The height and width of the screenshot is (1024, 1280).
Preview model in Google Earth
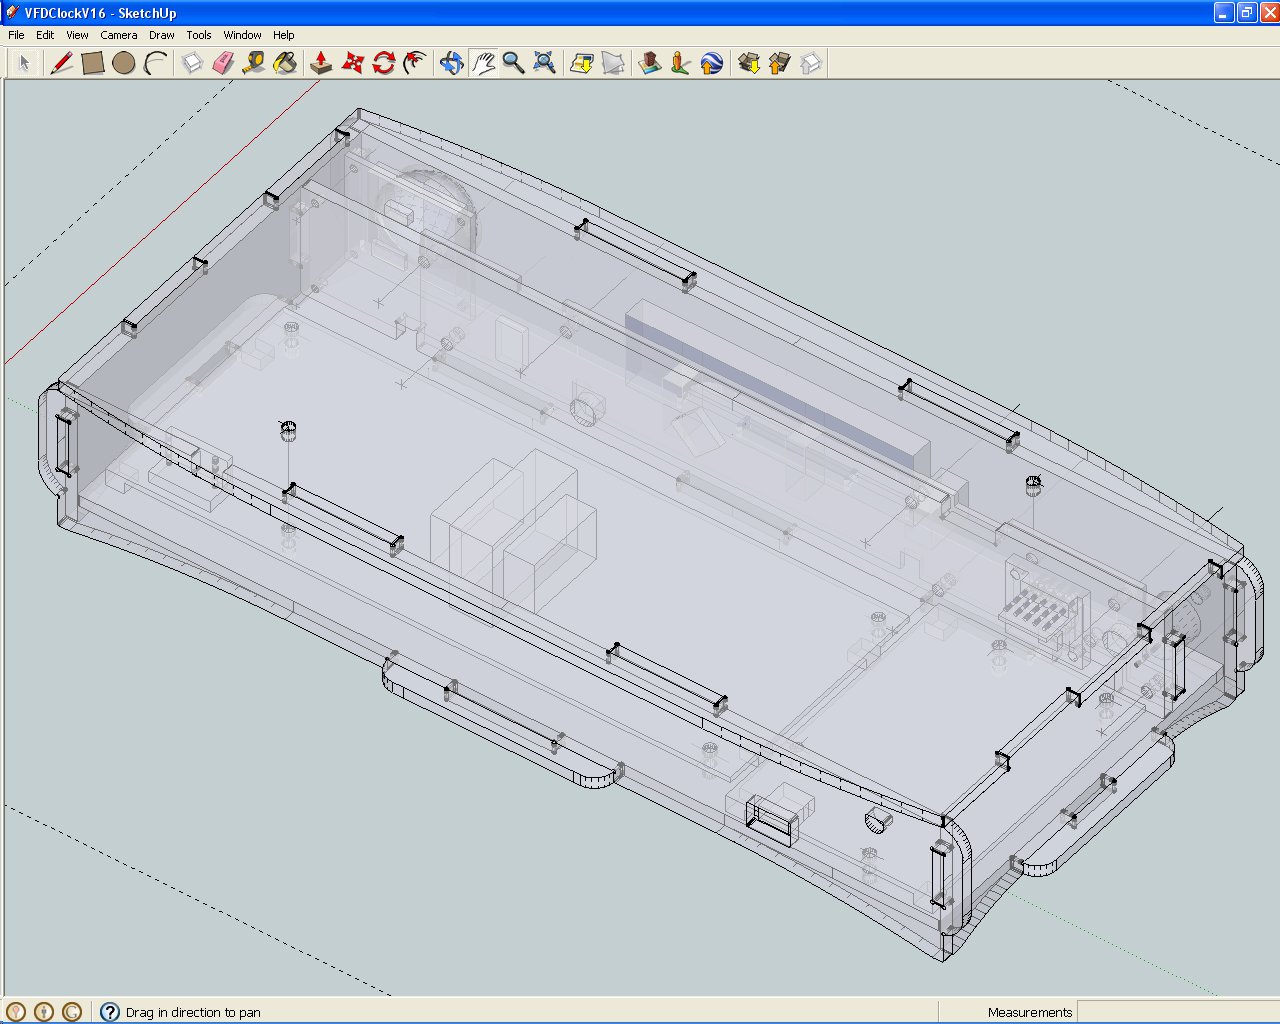click(x=712, y=64)
